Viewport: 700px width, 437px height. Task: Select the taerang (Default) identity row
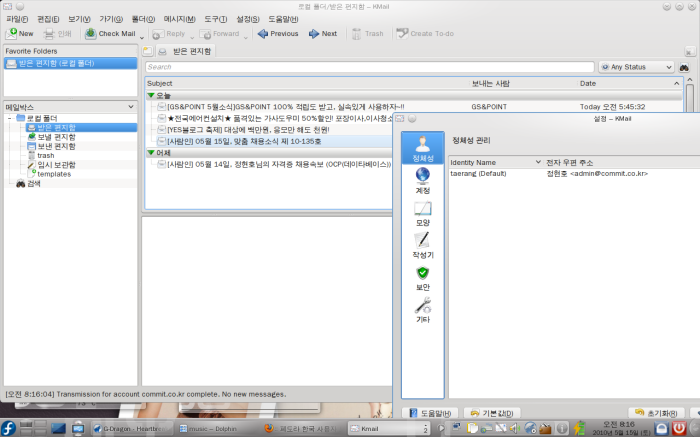click(574, 174)
